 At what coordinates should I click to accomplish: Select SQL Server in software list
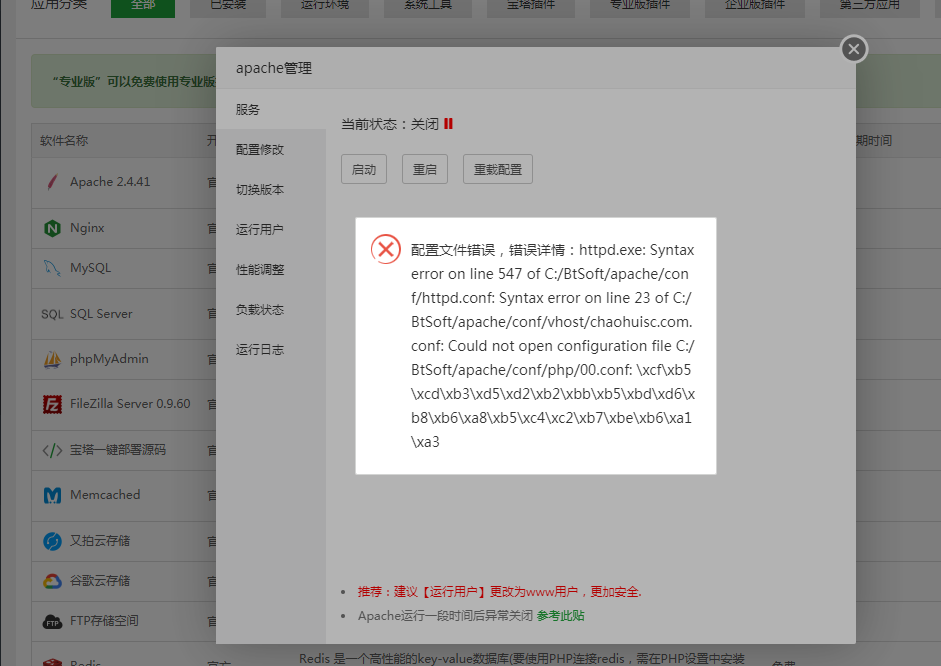[x=101, y=314]
